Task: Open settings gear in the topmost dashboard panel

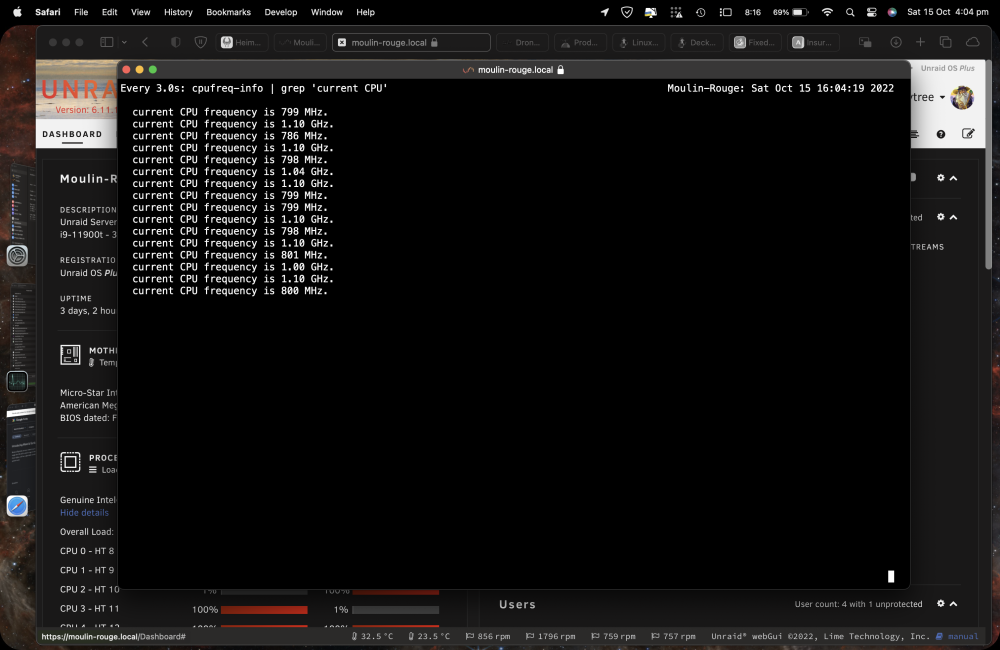Action: 941,178
